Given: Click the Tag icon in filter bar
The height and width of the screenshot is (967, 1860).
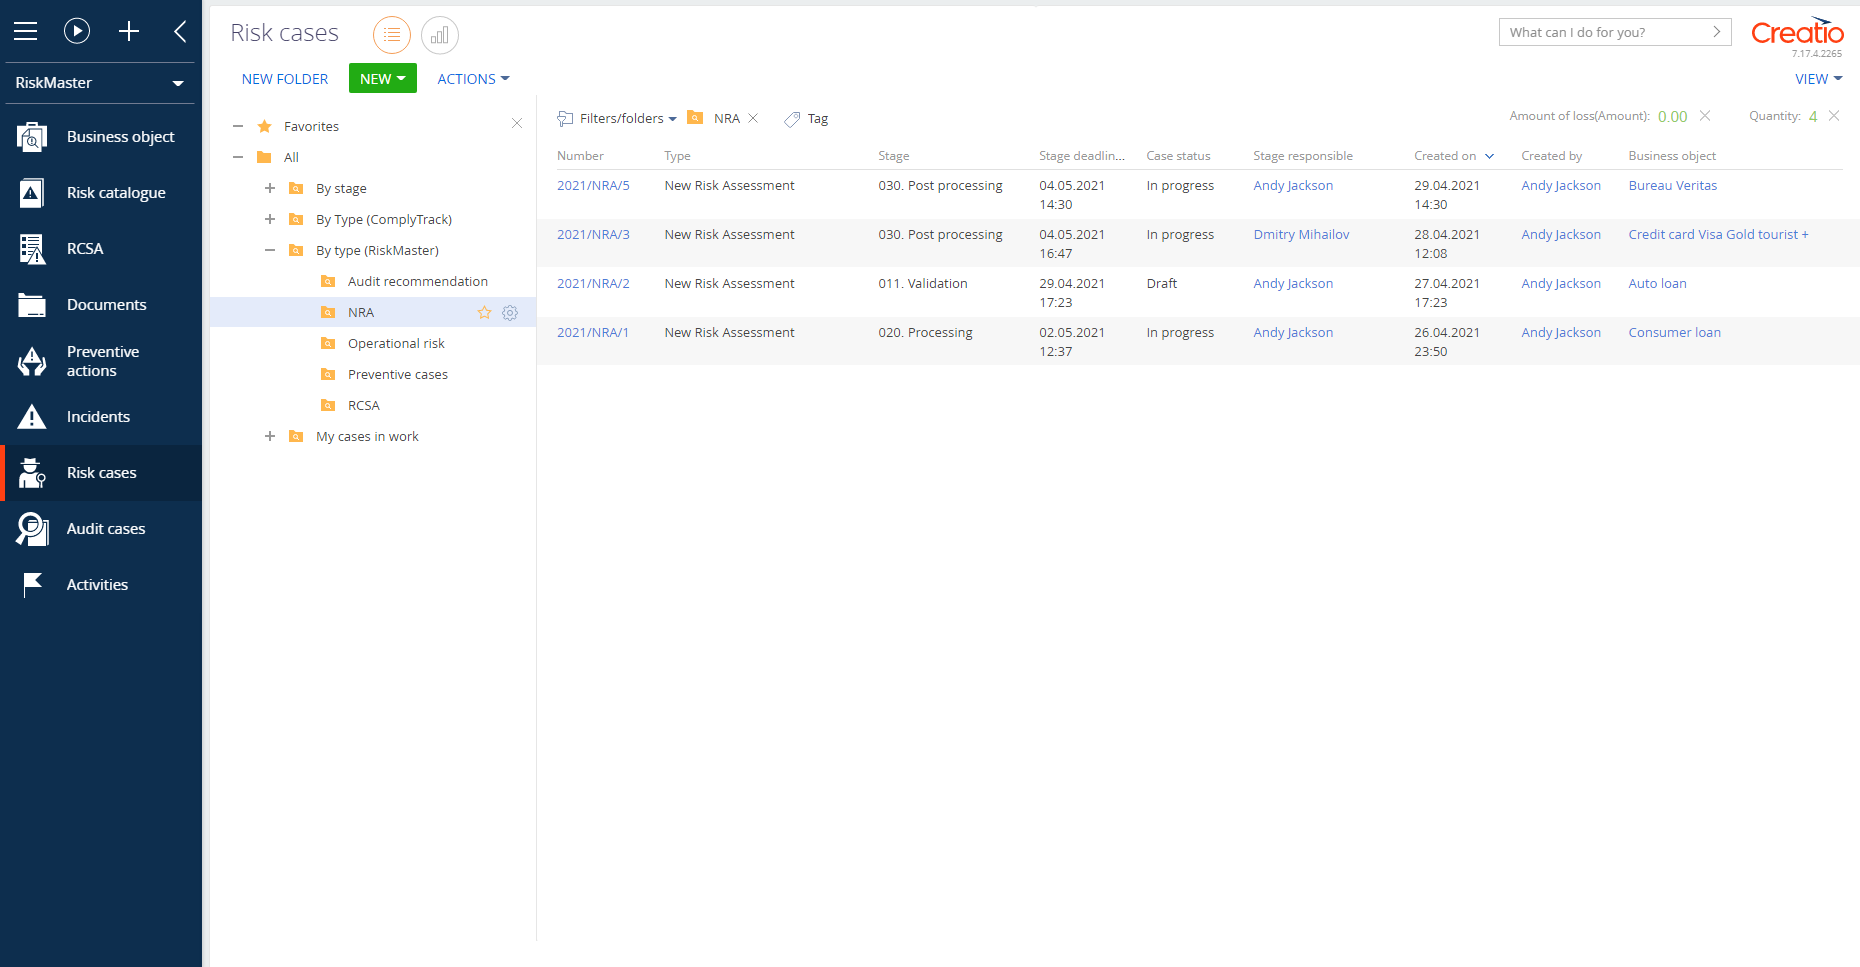Looking at the screenshot, I should (x=792, y=119).
